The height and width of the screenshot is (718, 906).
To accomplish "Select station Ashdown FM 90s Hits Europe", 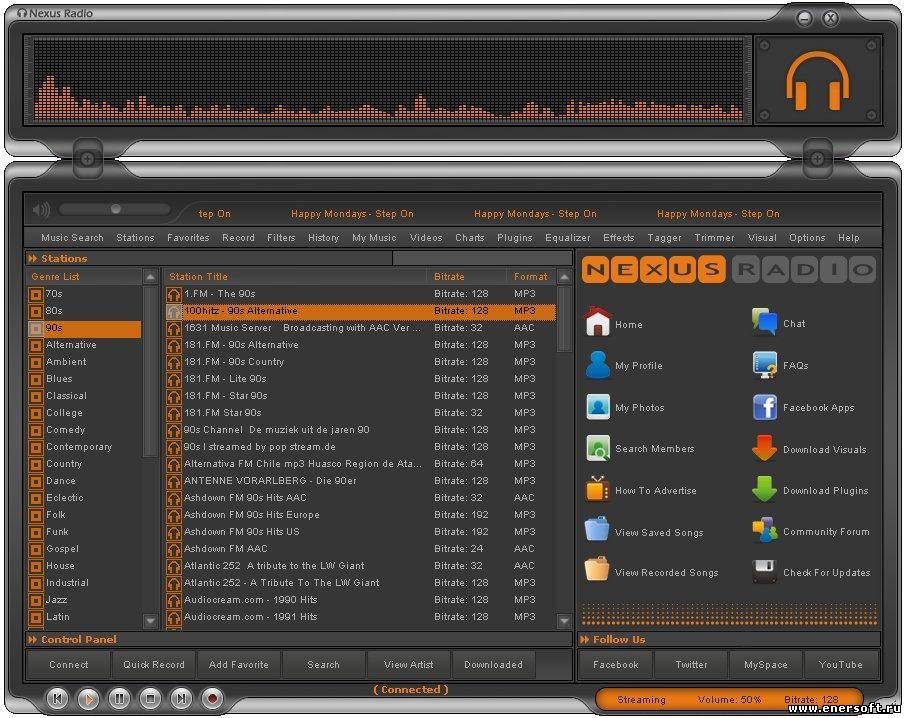I will 361,515.
